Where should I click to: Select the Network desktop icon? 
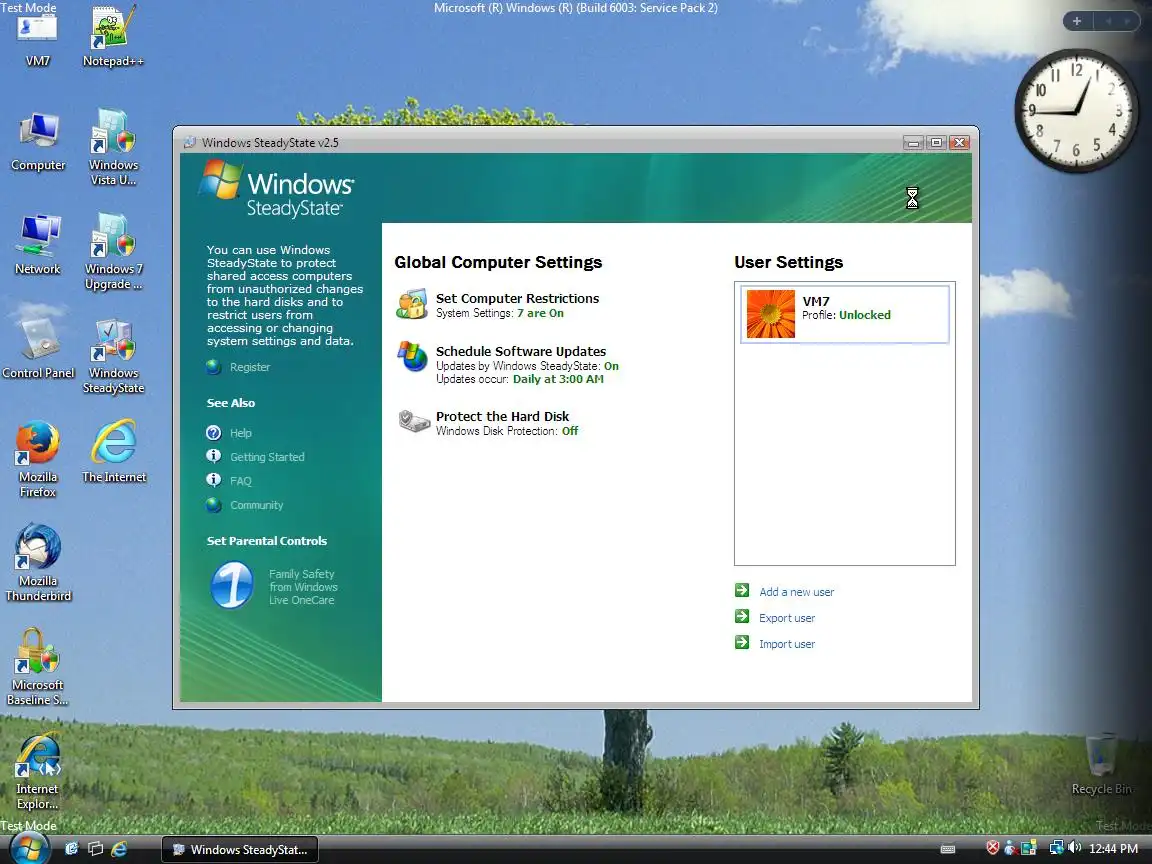(37, 245)
